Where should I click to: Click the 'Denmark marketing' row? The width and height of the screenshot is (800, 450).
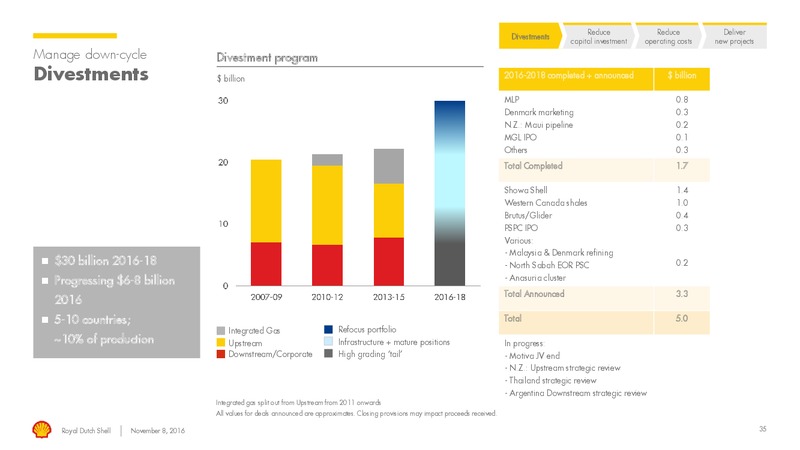(604, 112)
